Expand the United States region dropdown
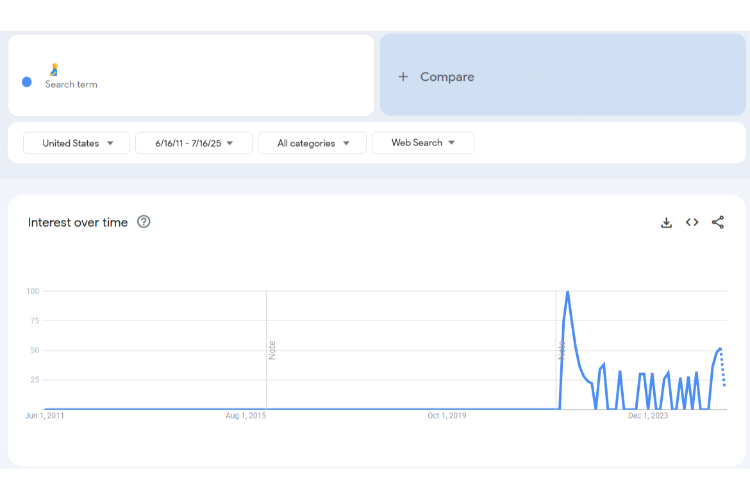 pyautogui.click(x=78, y=143)
